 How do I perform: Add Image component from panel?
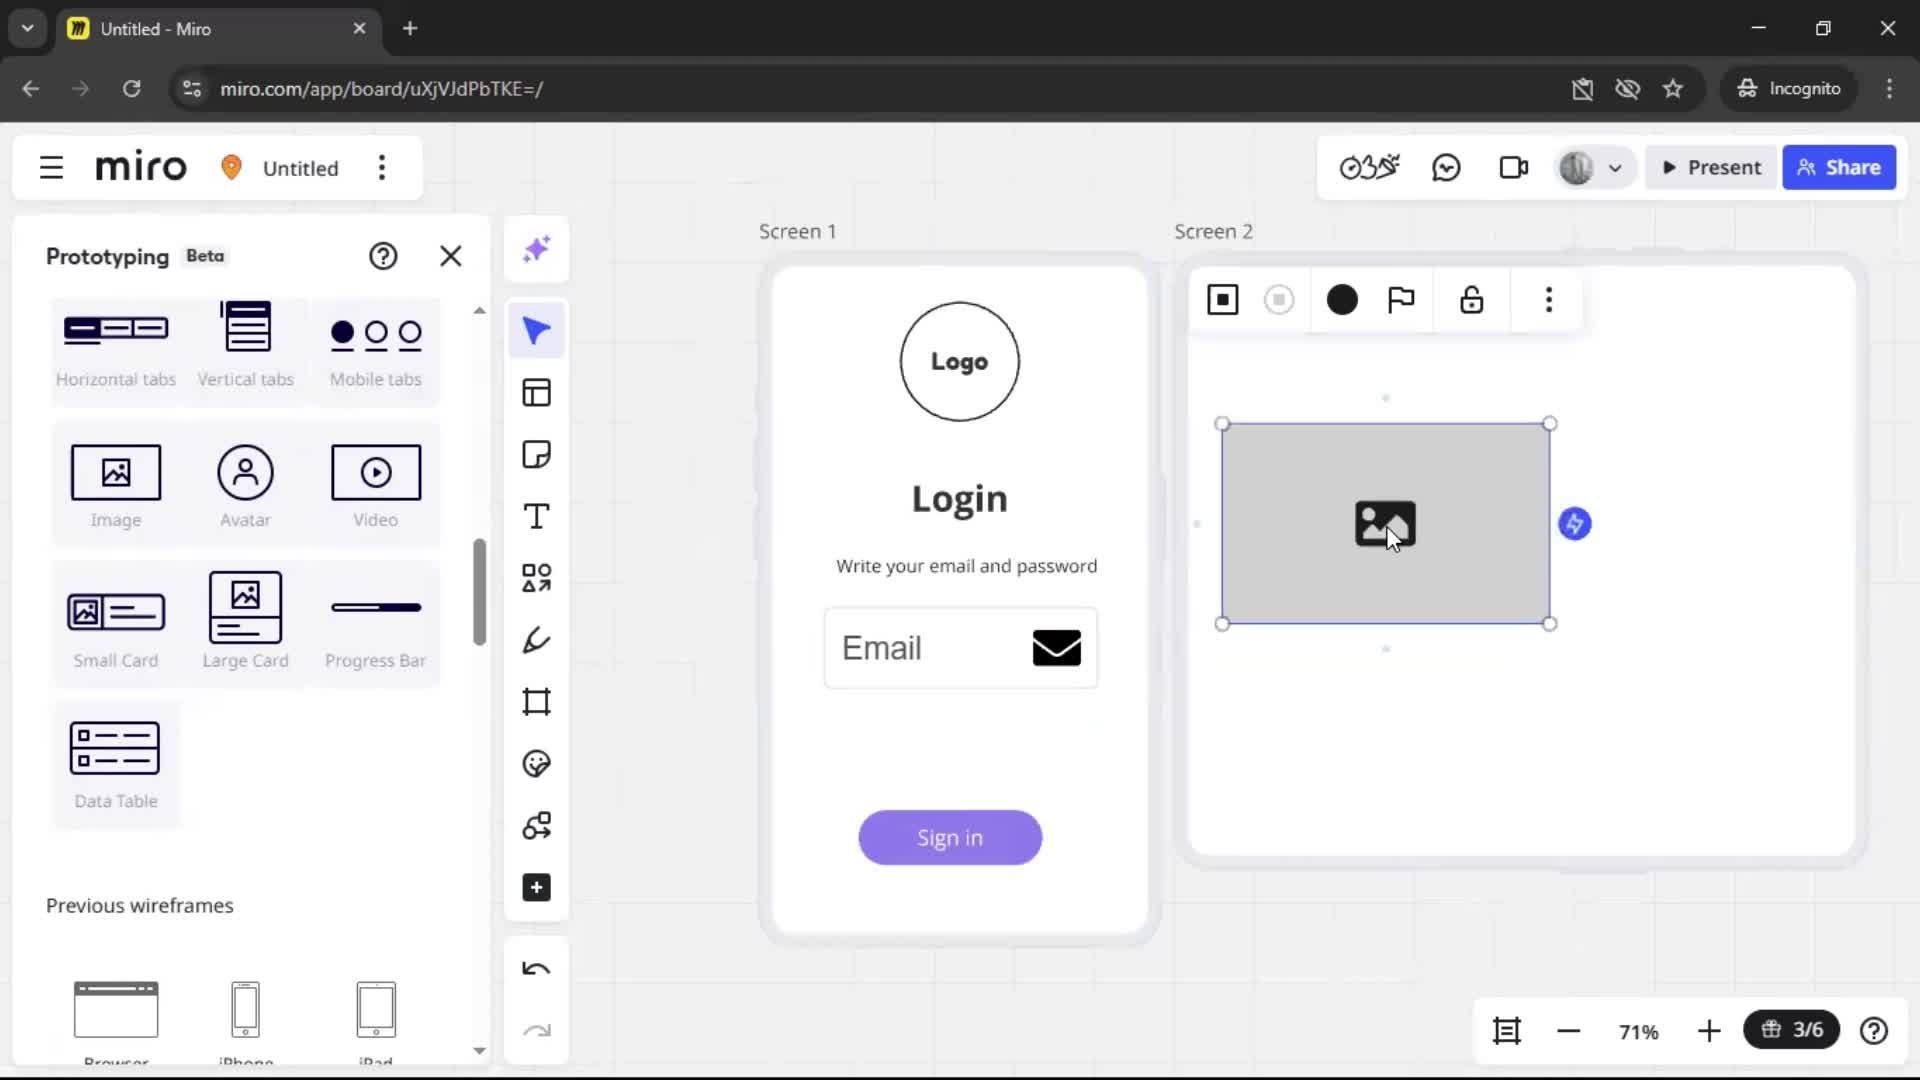coord(116,486)
